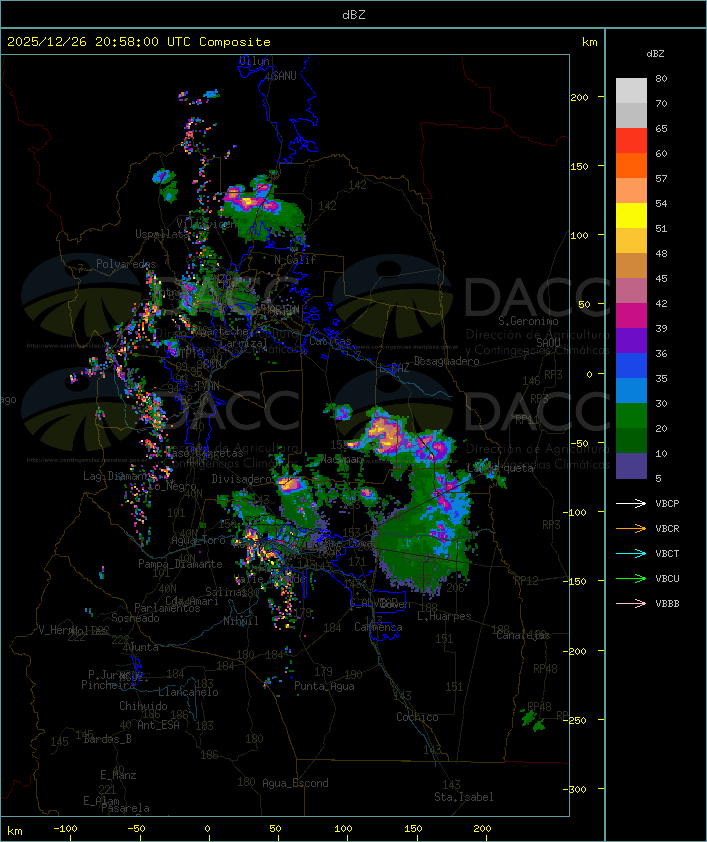This screenshot has height=842, width=707.
Task: Click the Uspallata map label
Action: (162, 234)
